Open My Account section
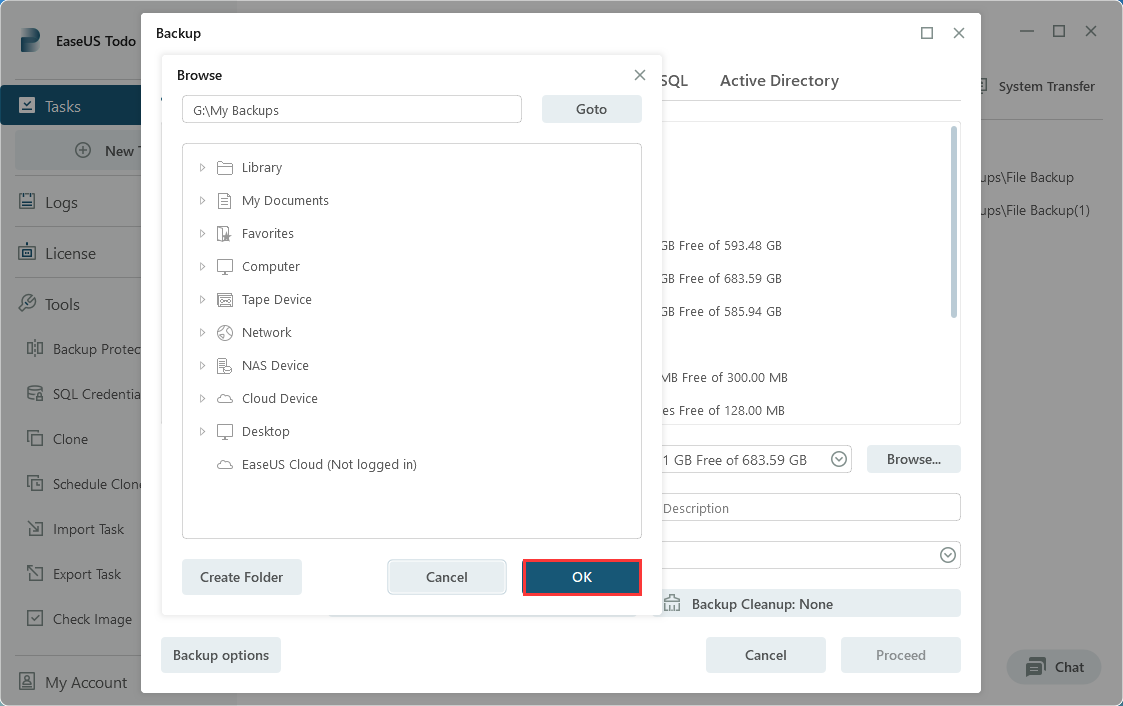 (x=74, y=681)
